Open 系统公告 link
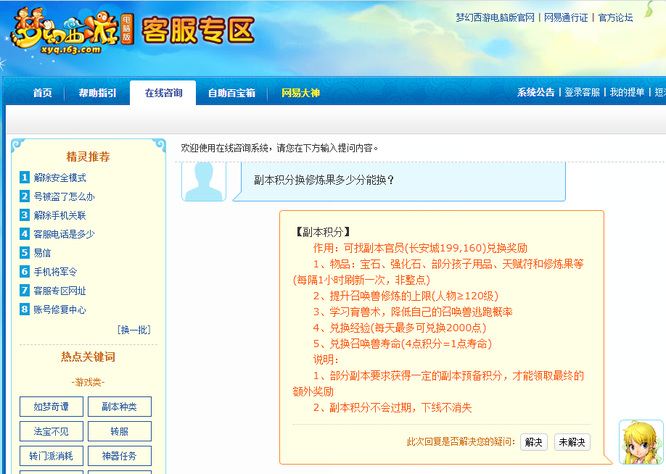The width and height of the screenshot is (666, 474). (536, 92)
